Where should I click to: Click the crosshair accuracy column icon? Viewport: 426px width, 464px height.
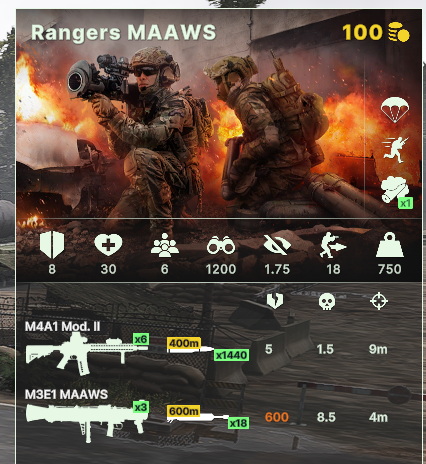[379, 301]
